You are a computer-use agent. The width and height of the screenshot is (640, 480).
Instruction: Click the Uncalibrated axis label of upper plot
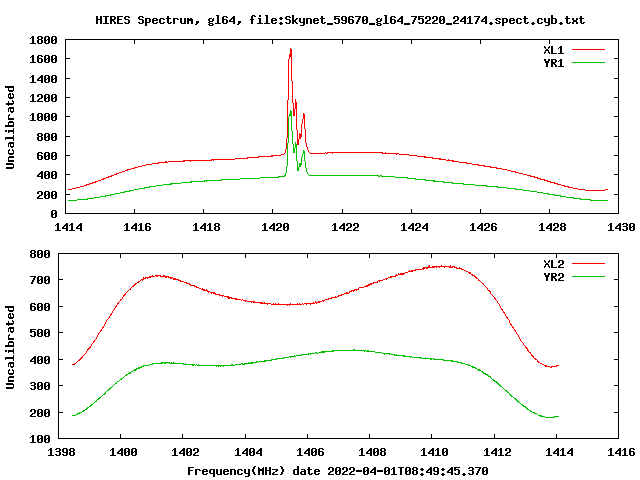pyautogui.click(x=10, y=127)
